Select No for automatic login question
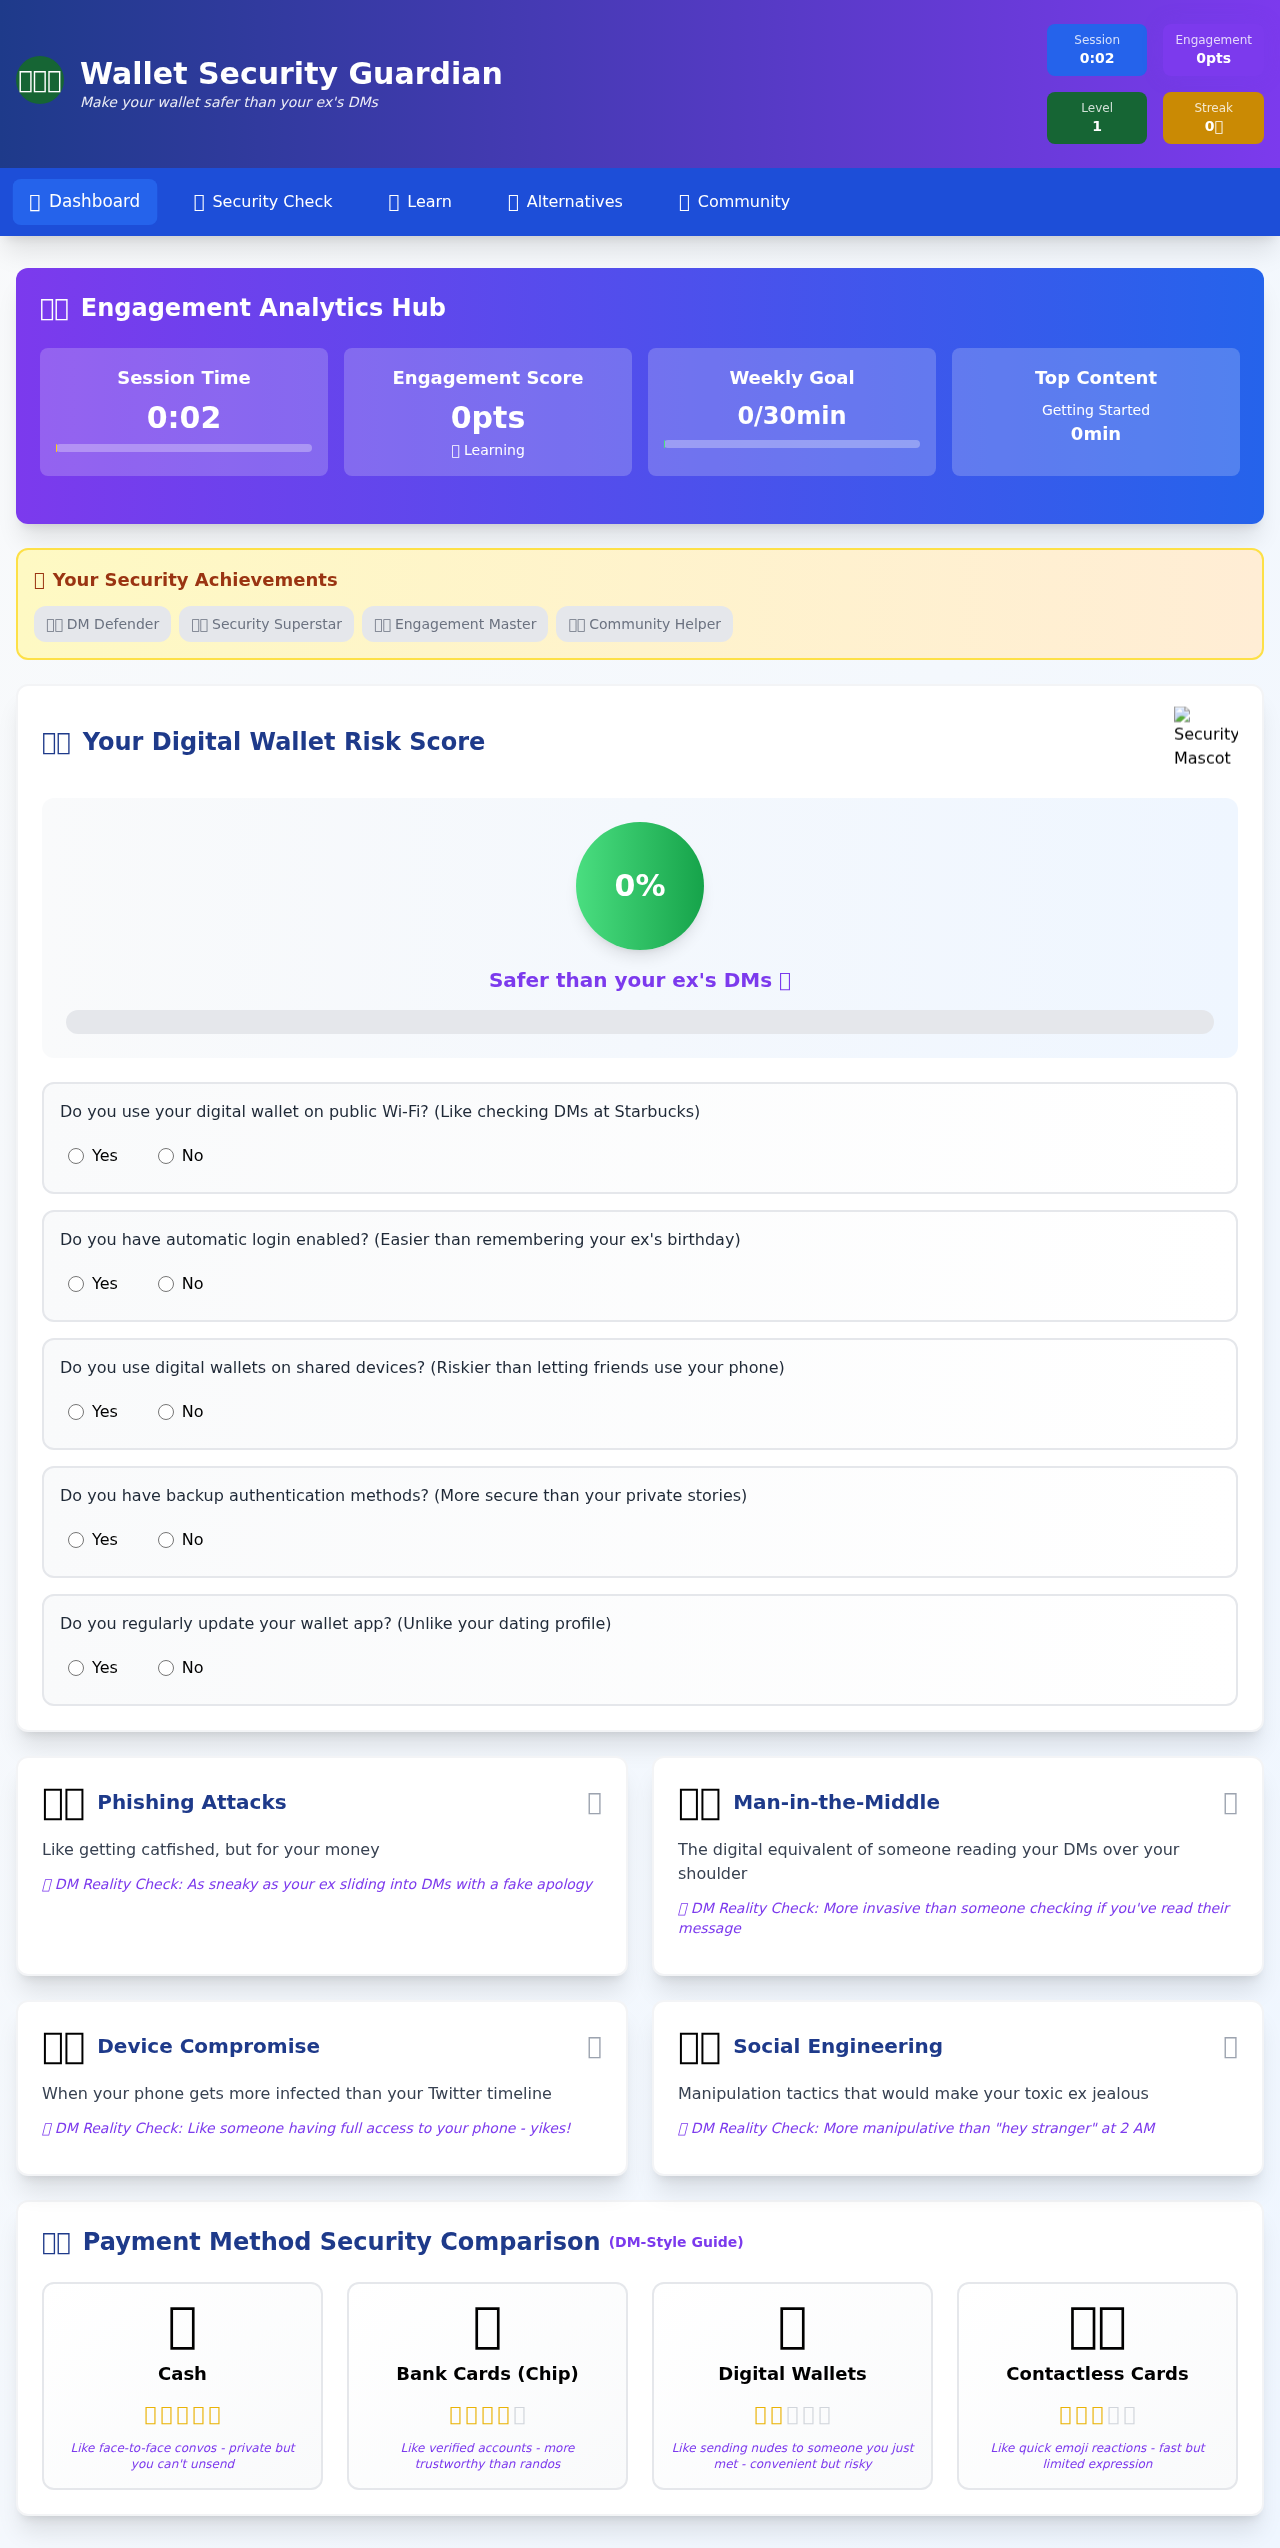 pyautogui.click(x=166, y=1284)
